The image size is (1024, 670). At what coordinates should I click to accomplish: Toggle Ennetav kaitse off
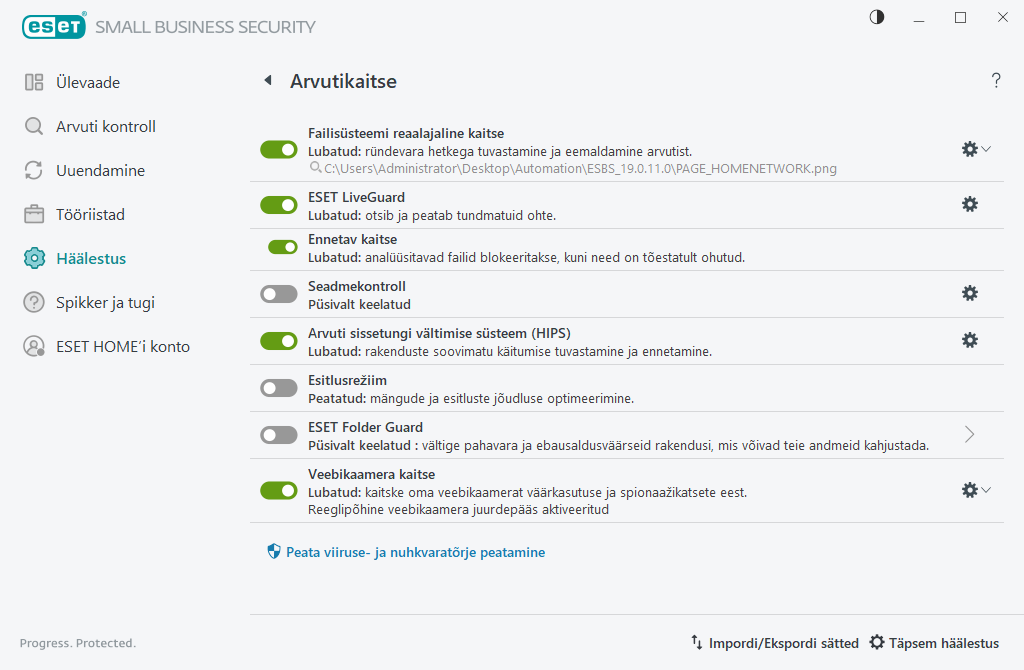pyautogui.click(x=283, y=247)
